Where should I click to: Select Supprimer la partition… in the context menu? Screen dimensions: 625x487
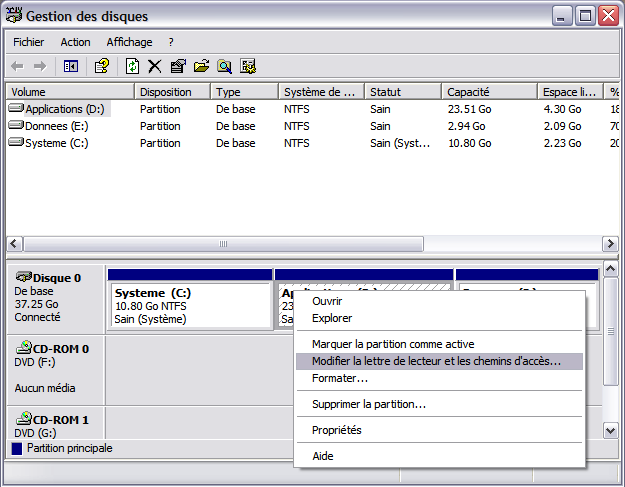[369, 404]
